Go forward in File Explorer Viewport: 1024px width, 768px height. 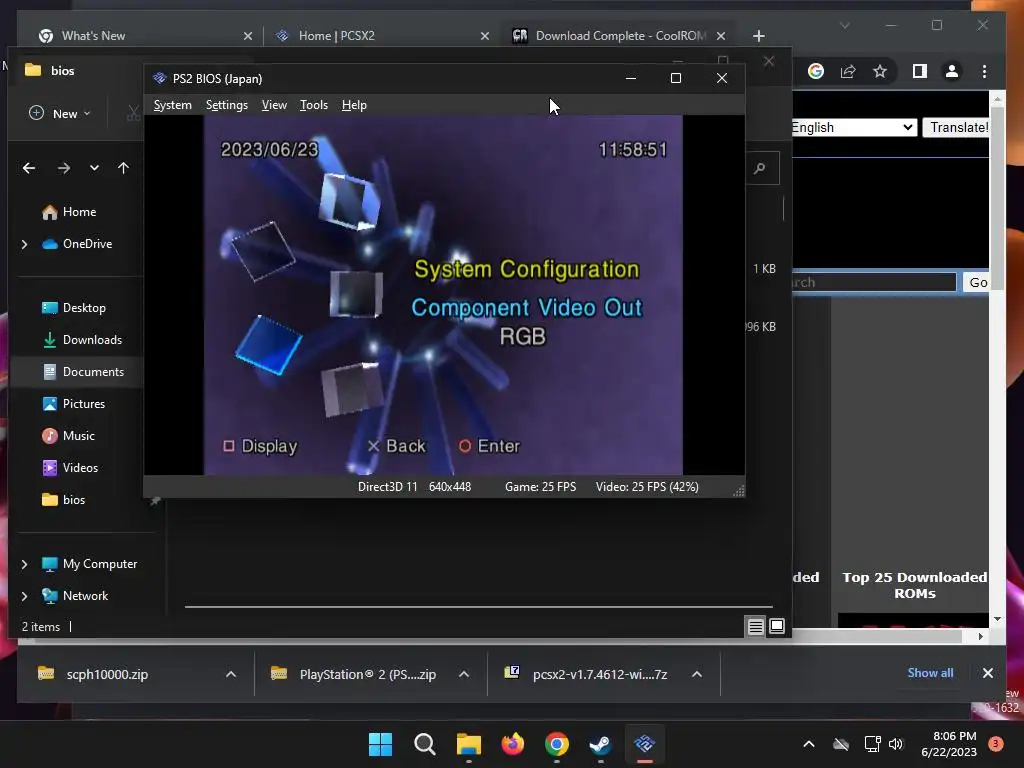click(x=63, y=168)
